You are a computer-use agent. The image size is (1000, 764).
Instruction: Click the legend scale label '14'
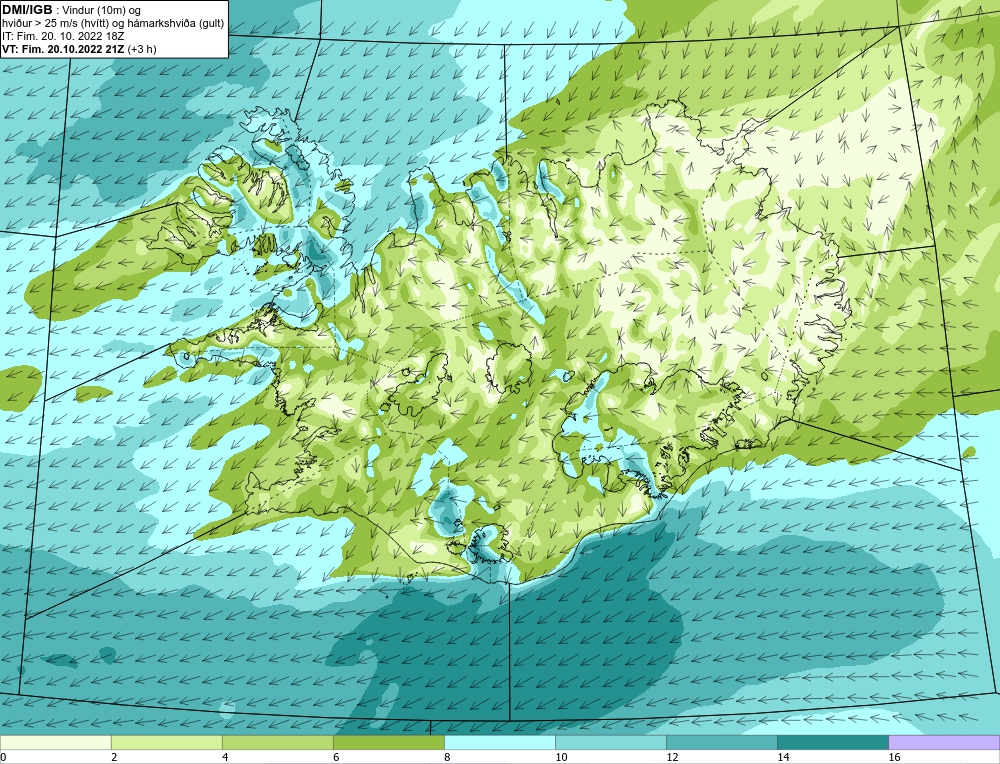783,757
